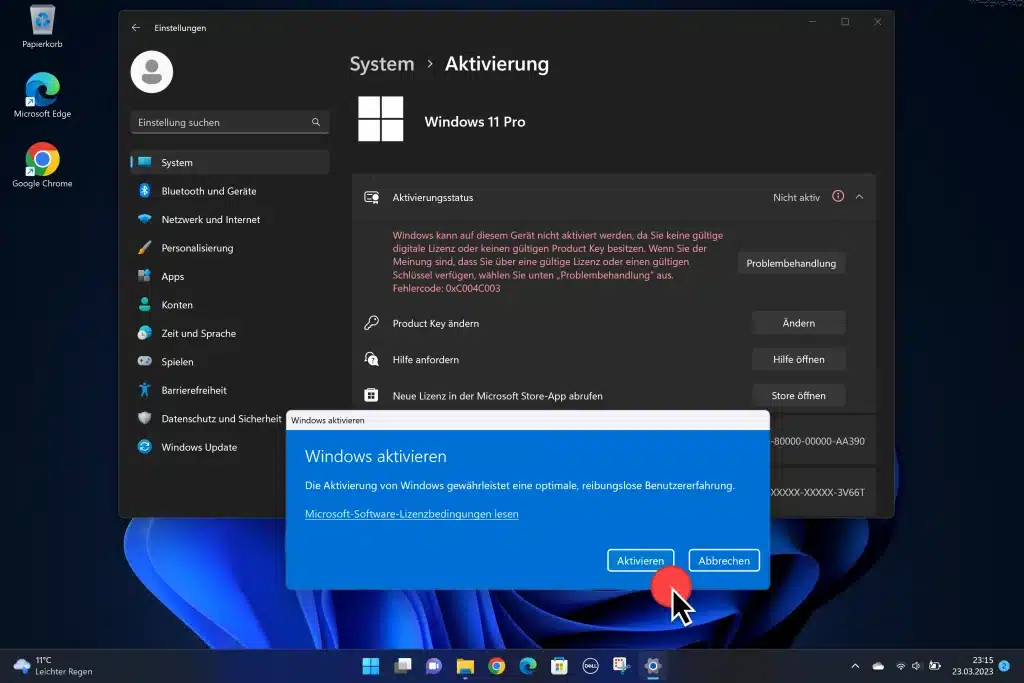Open Microsoft Edge from the taskbar
Image resolution: width=1024 pixels, height=683 pixels.
528,666
